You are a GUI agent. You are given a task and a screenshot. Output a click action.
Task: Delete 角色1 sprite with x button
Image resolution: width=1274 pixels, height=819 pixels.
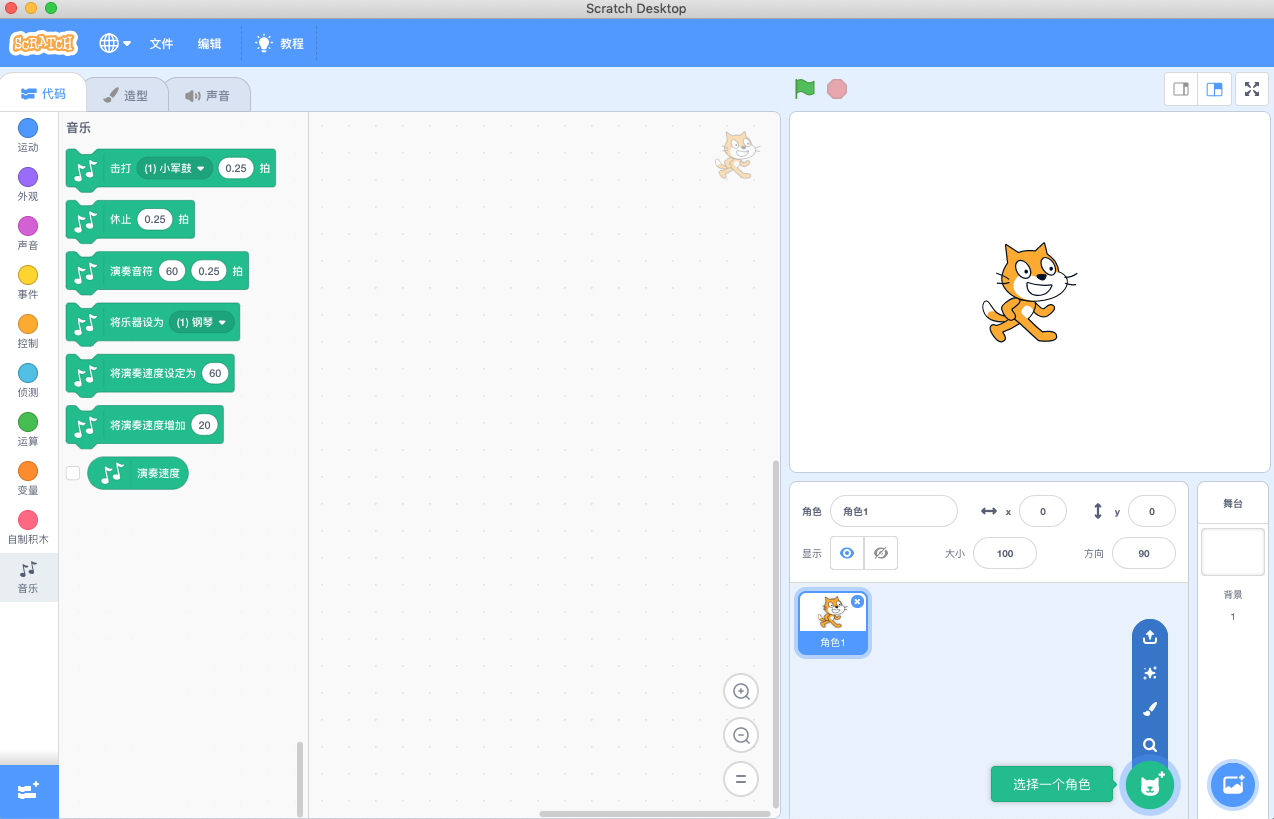[x=857, y=601]
